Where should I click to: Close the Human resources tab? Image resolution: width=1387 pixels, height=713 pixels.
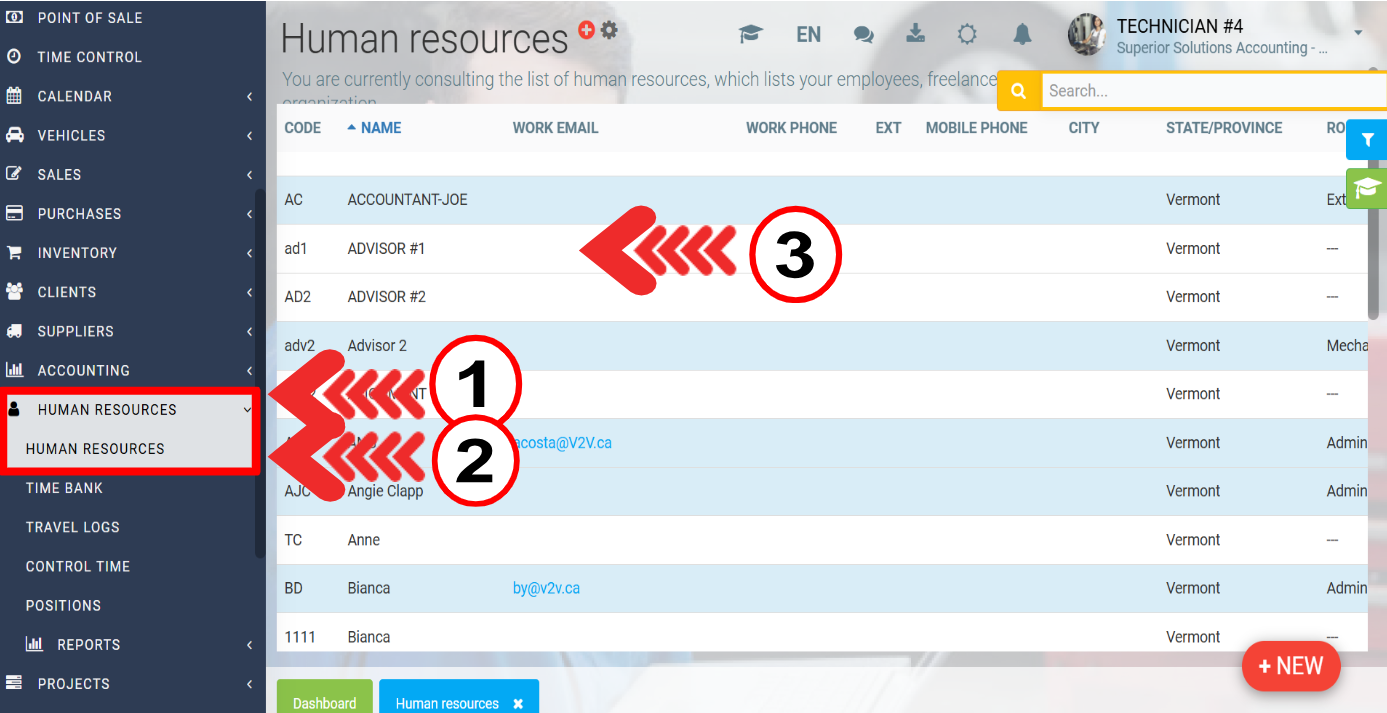pyautogui.click(x=518, y=703)
